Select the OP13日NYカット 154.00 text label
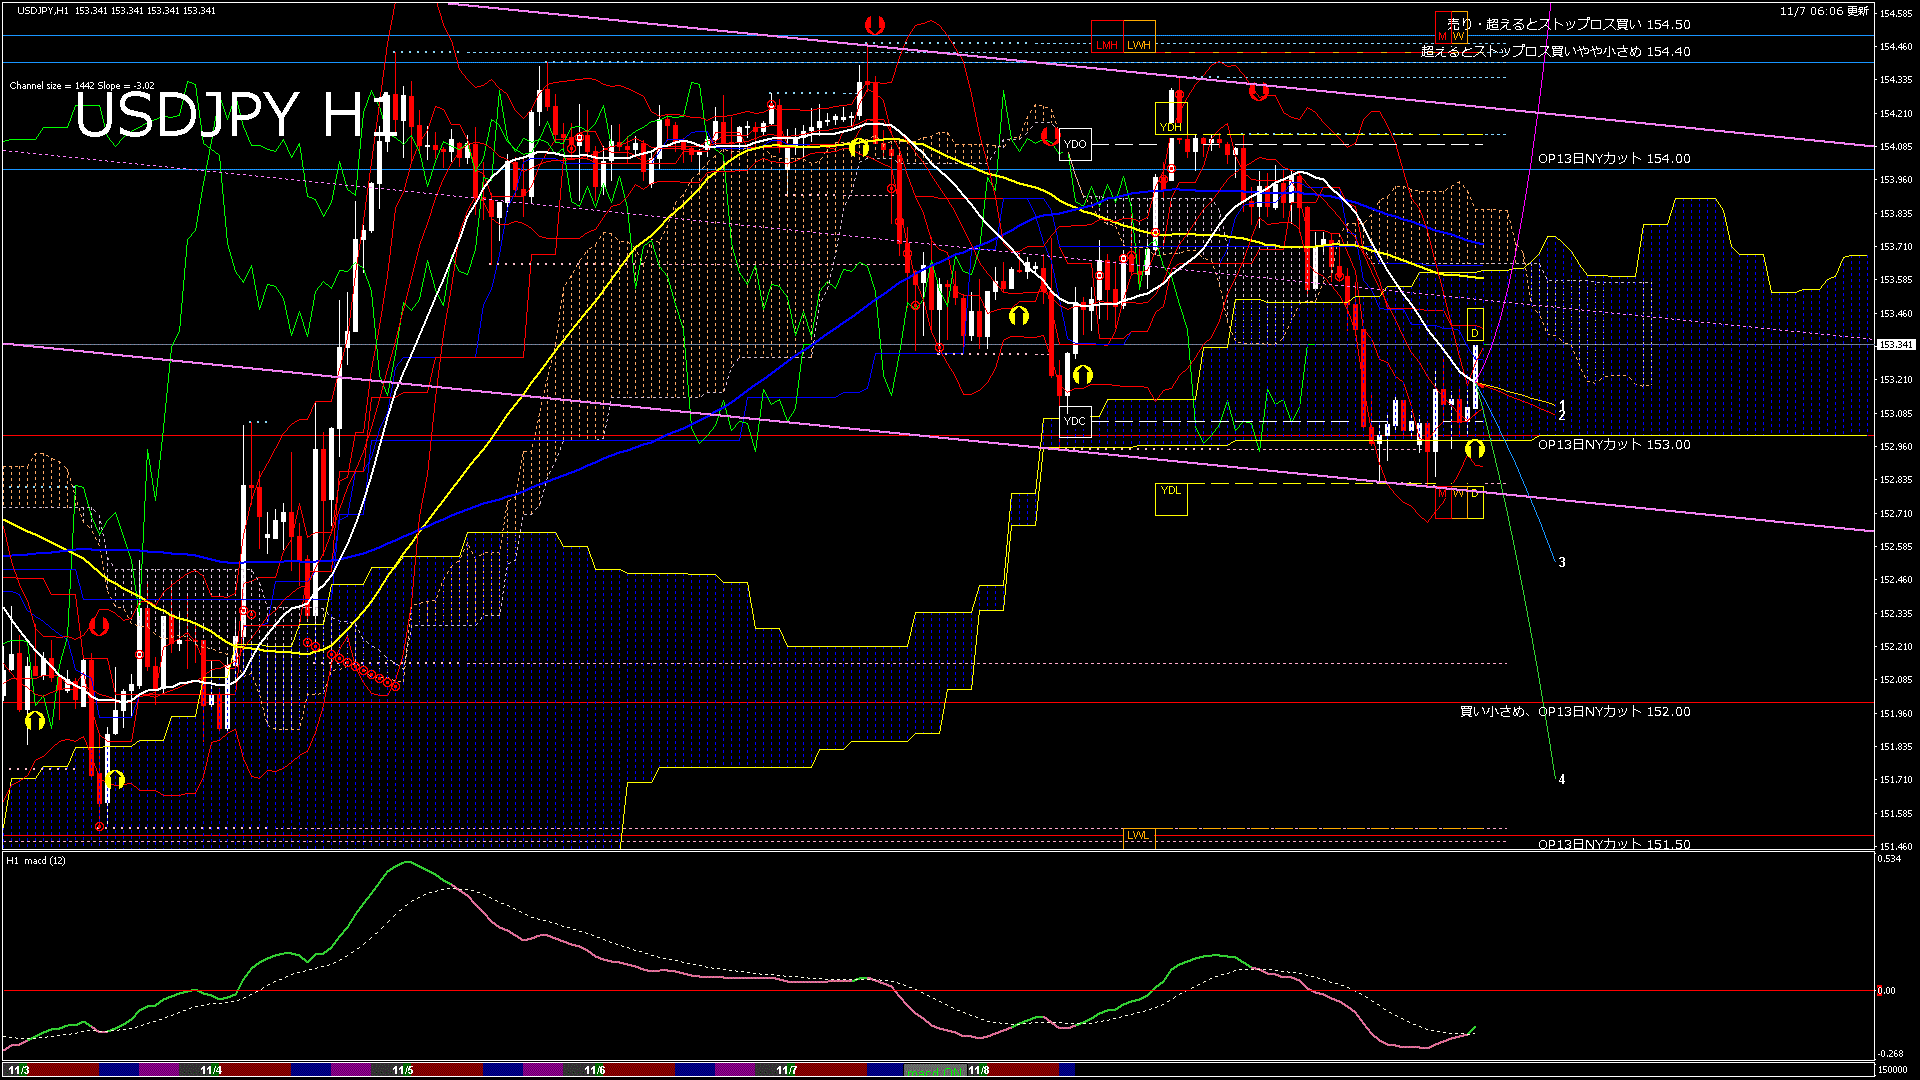This screenshot has height=1080, width=1920. [1614, 158]
